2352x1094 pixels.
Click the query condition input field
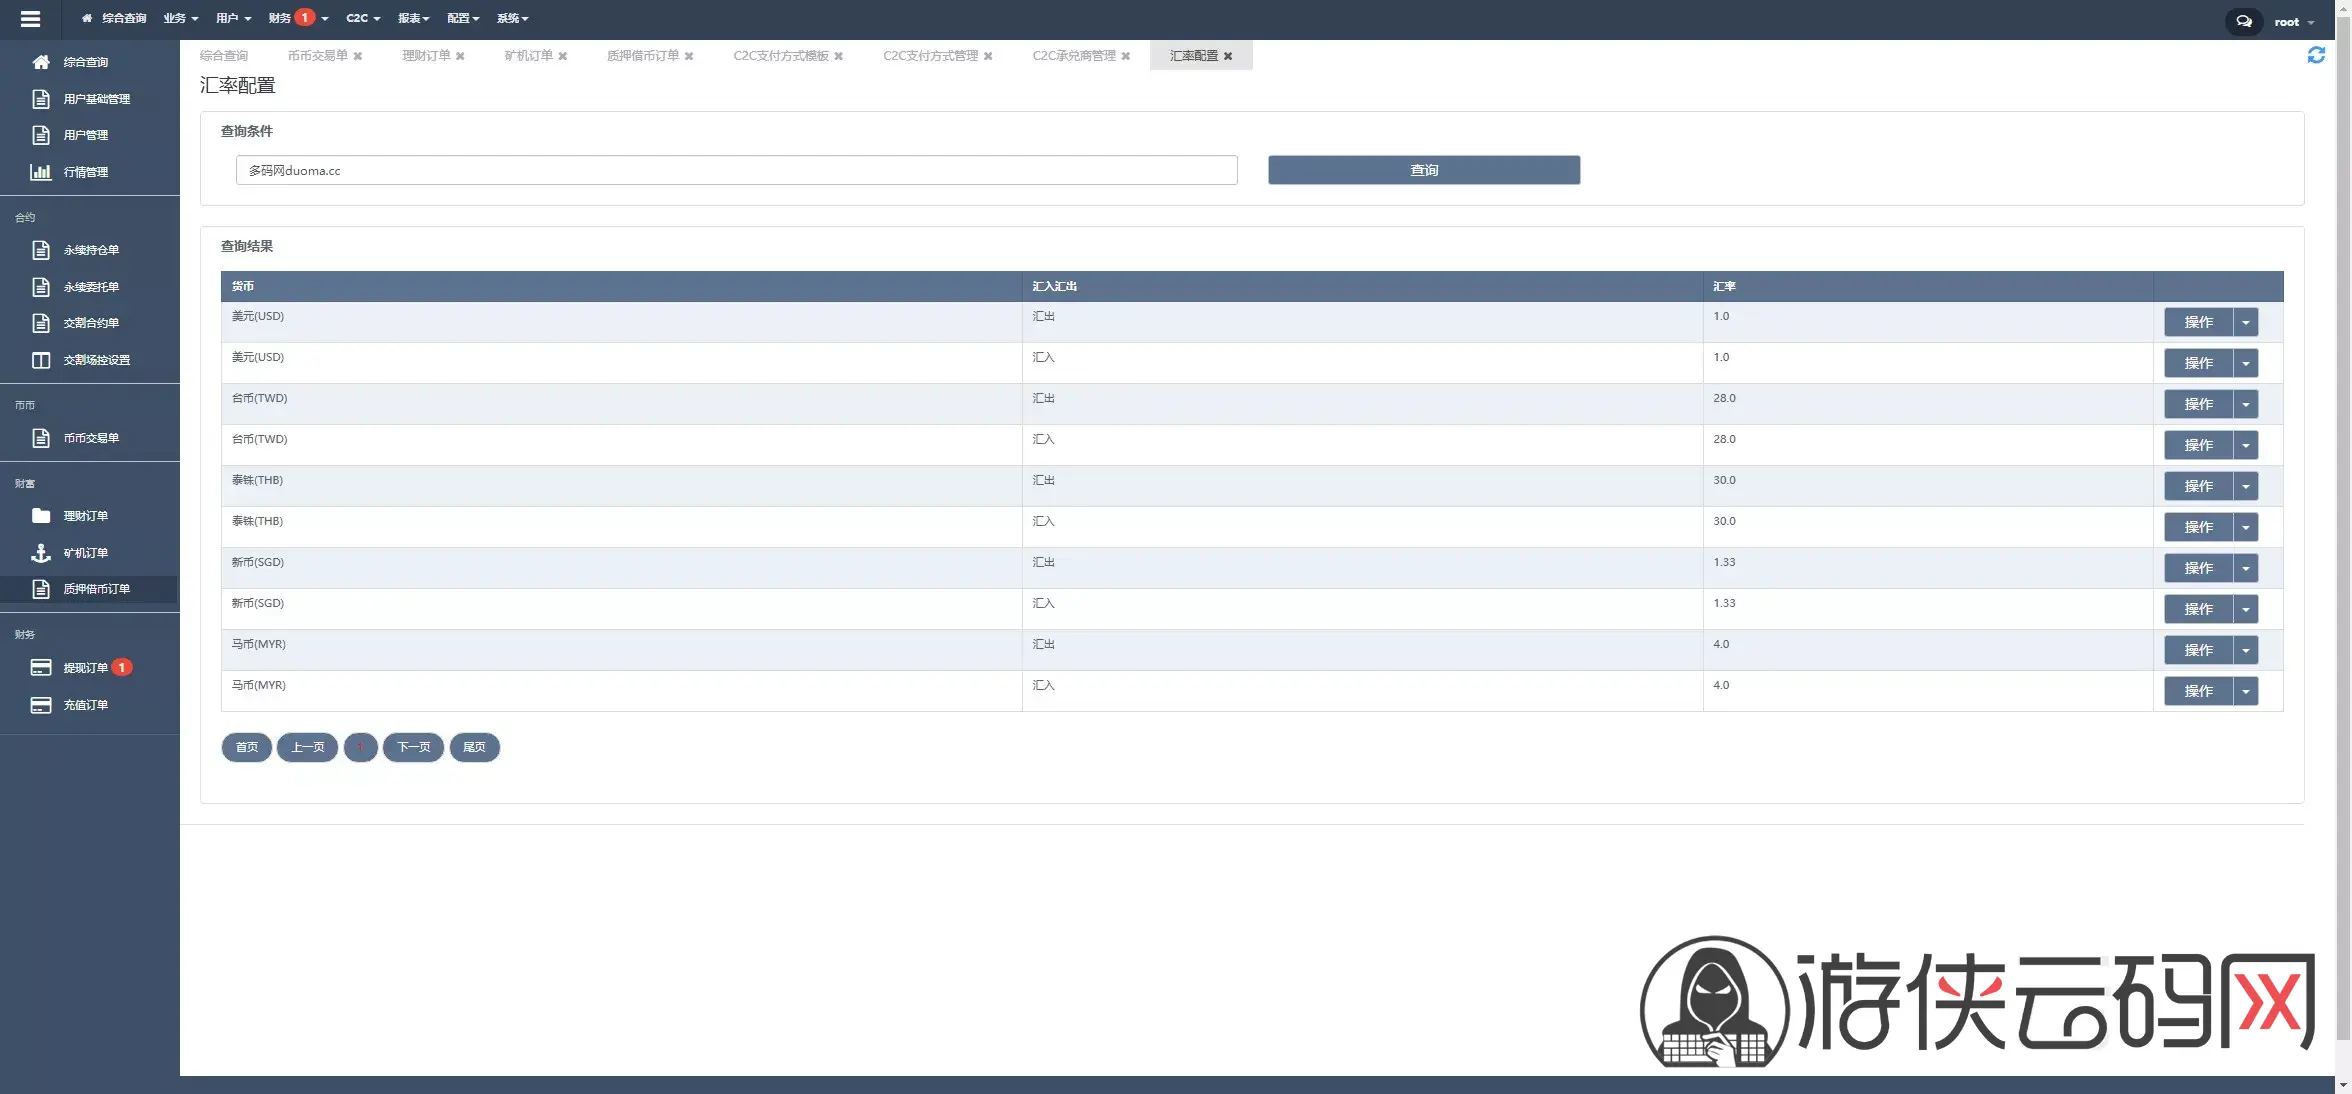[x=737, y=170]
